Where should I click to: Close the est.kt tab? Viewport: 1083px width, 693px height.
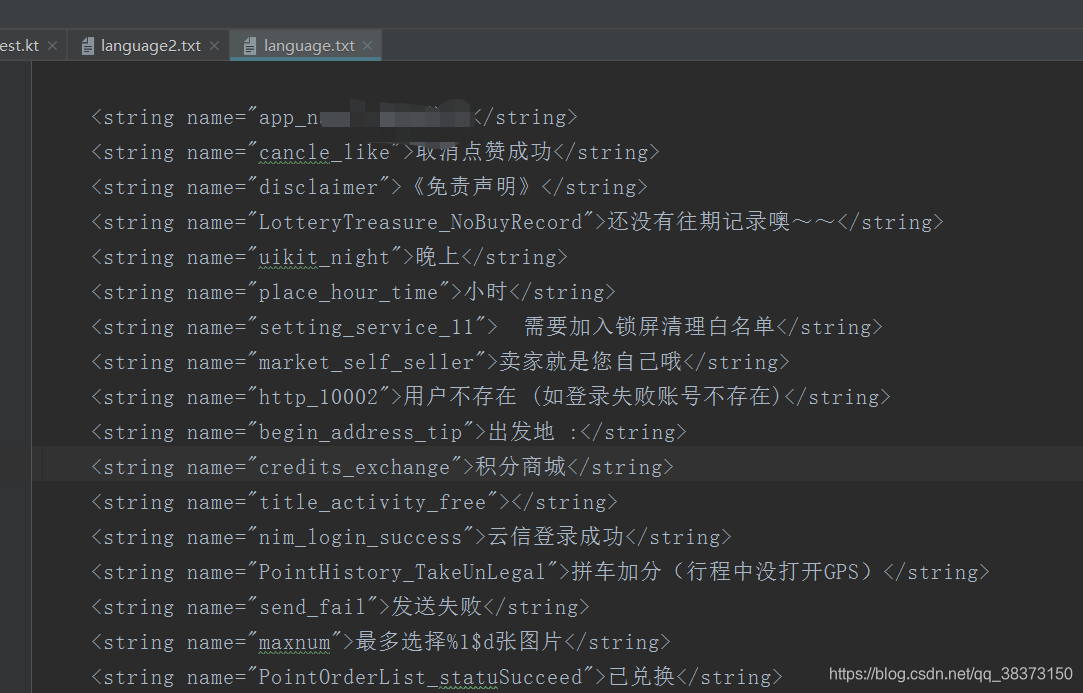(x=52, y=45)
